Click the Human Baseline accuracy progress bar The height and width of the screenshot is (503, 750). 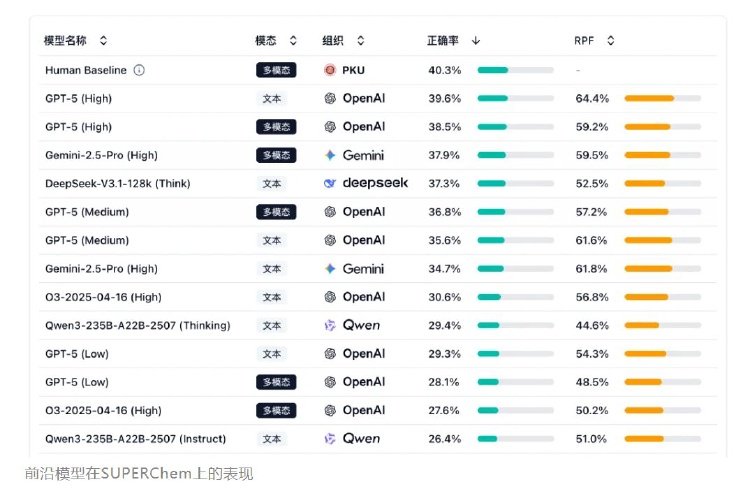pos(515,70)
